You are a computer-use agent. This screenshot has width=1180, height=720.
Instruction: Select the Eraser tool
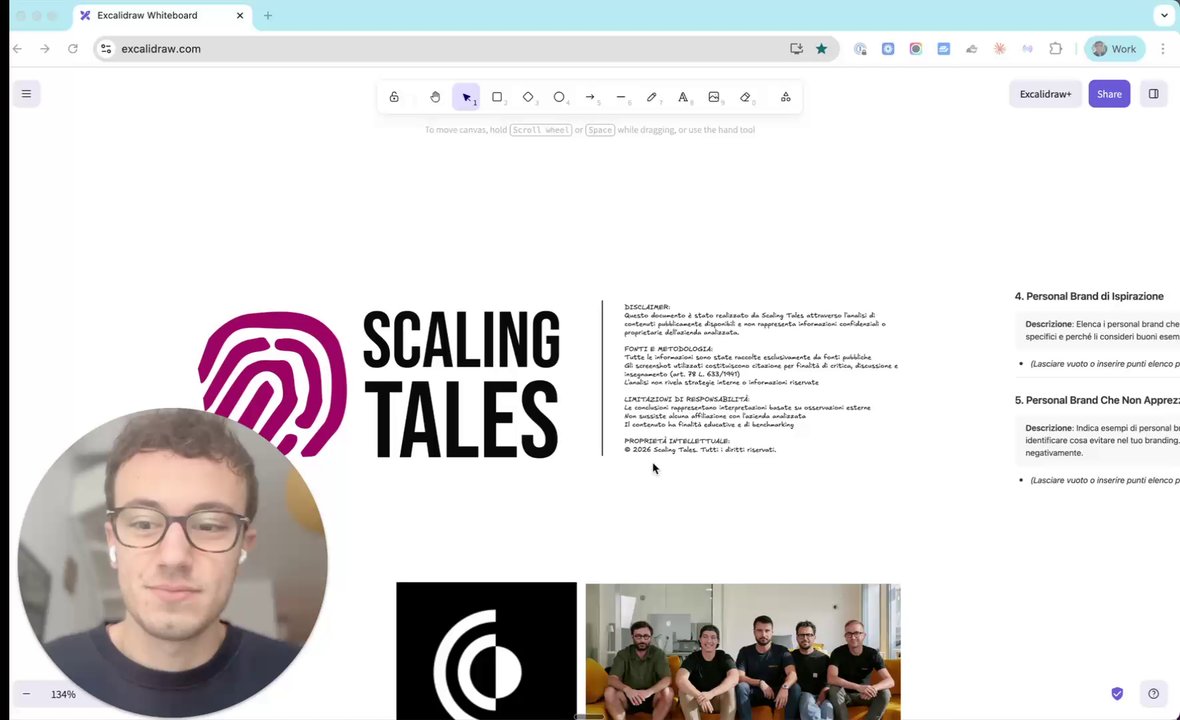tap(745, 97)
